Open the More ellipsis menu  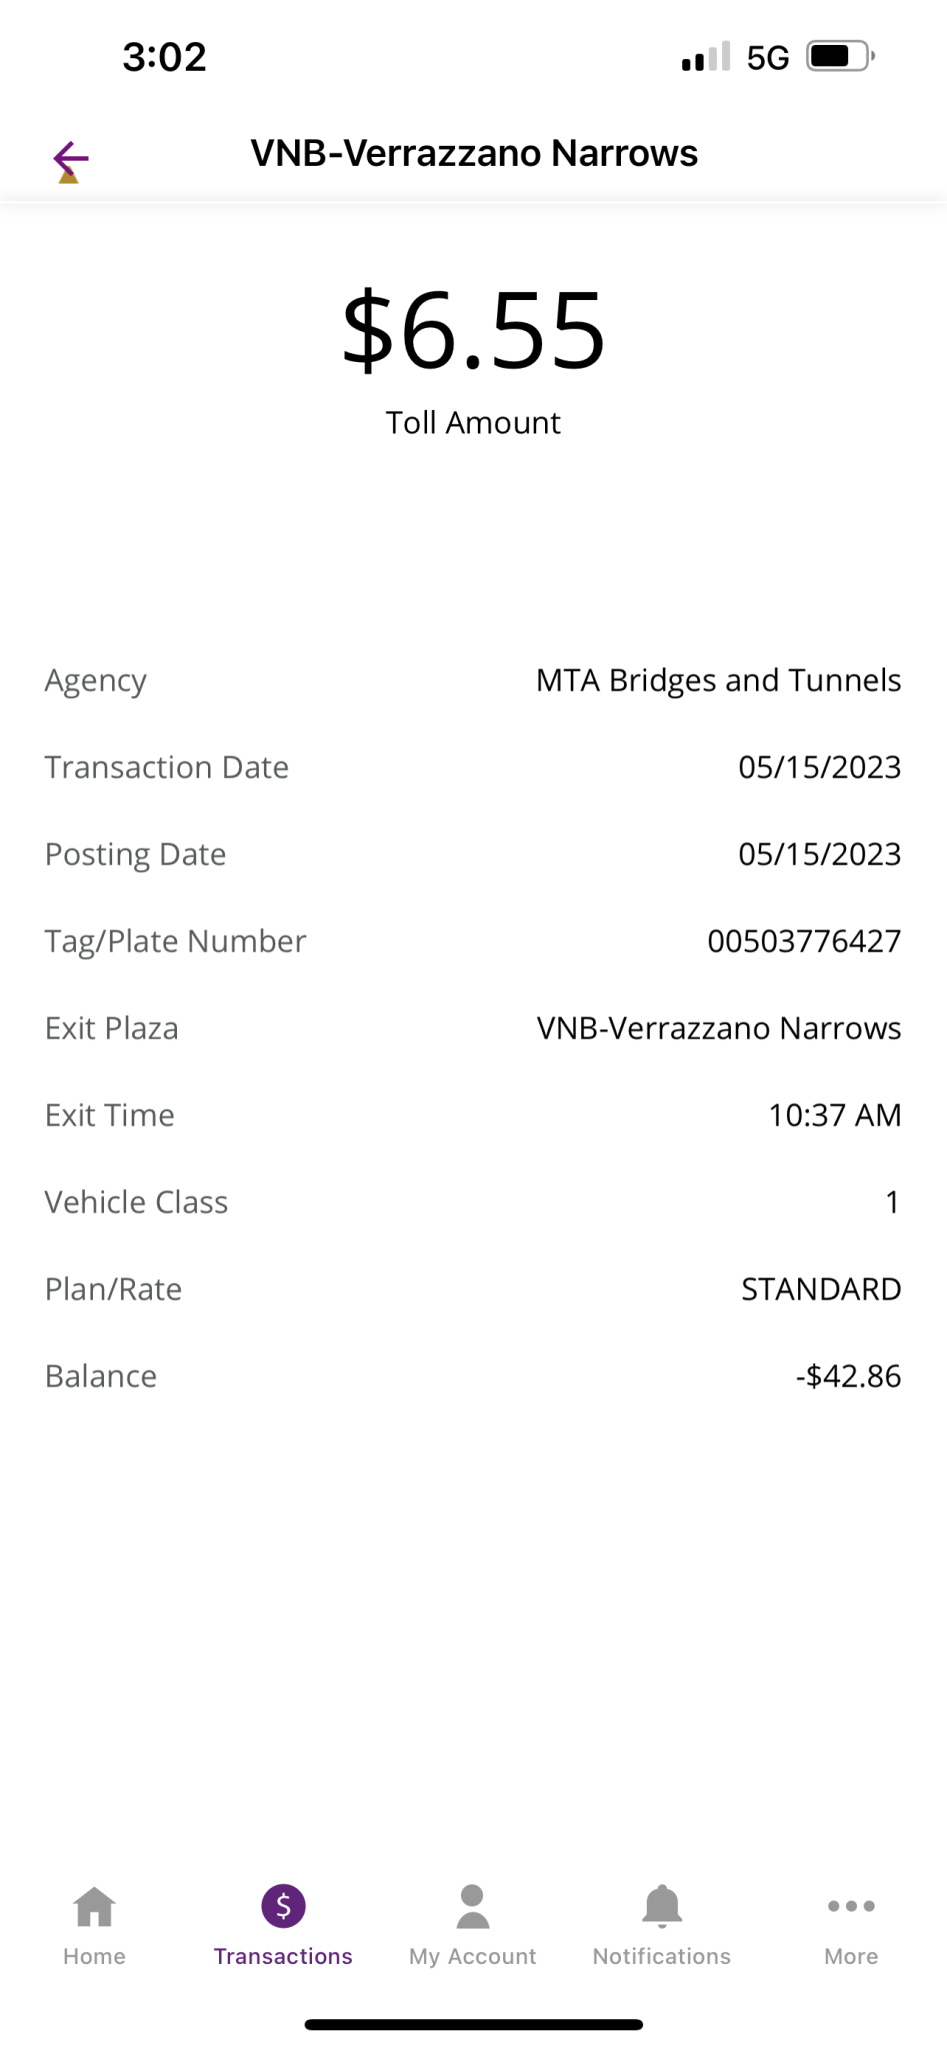click(851, 1906)
